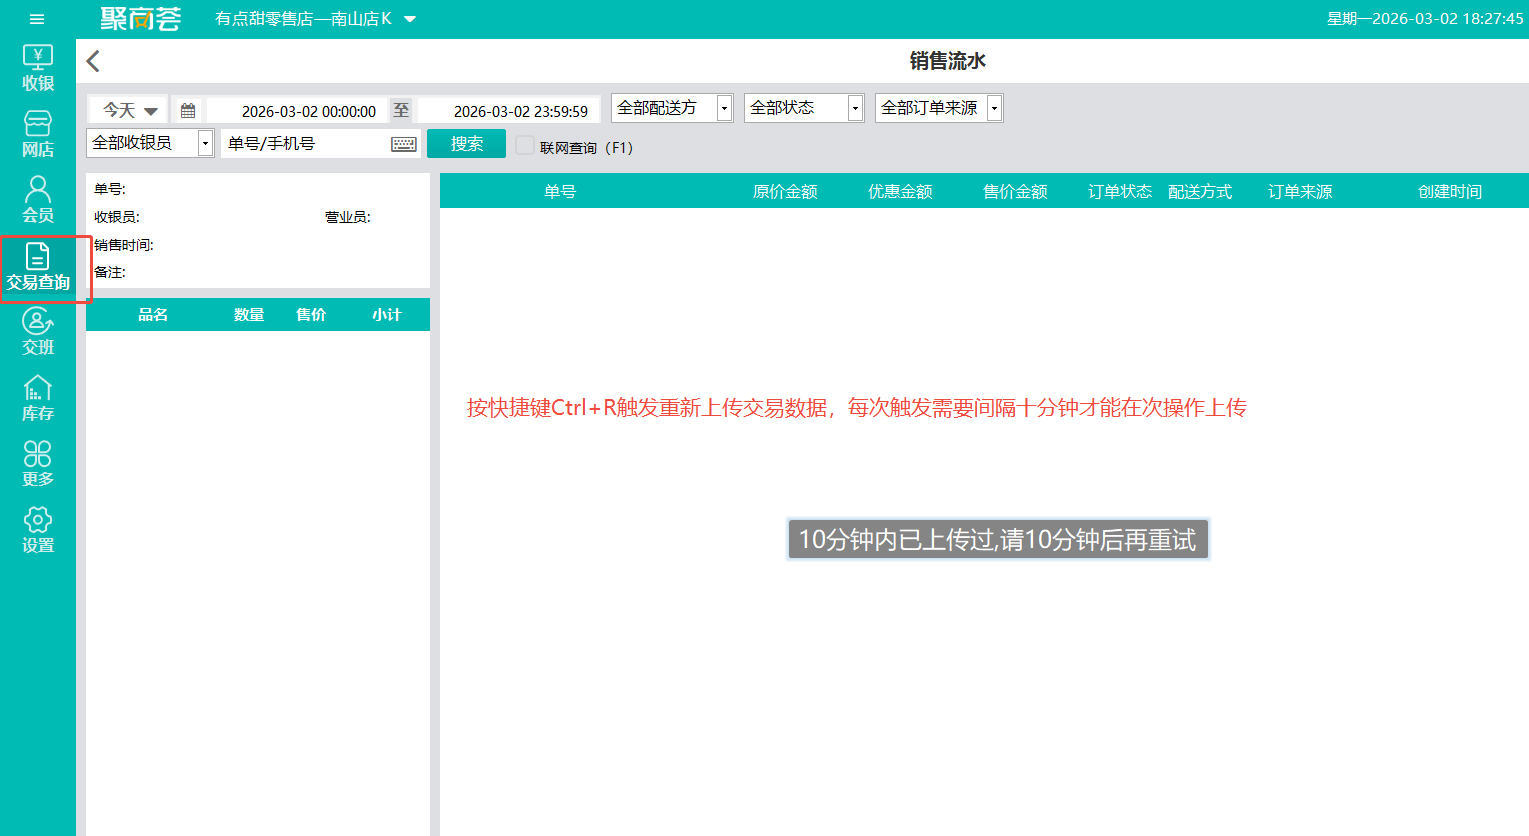Open the 库存 inventory icon
This screenshot has width=1529, height=836.
point(38,398)
